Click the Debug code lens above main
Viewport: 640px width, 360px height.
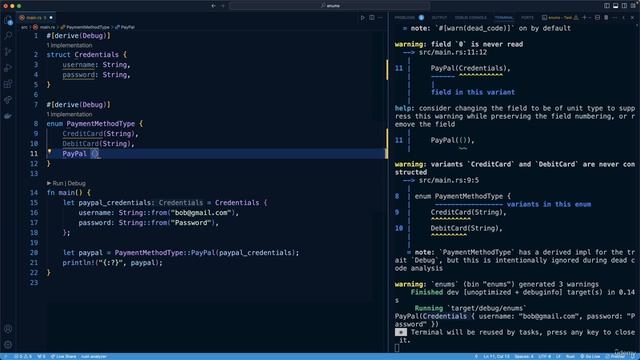coord(76,183)
